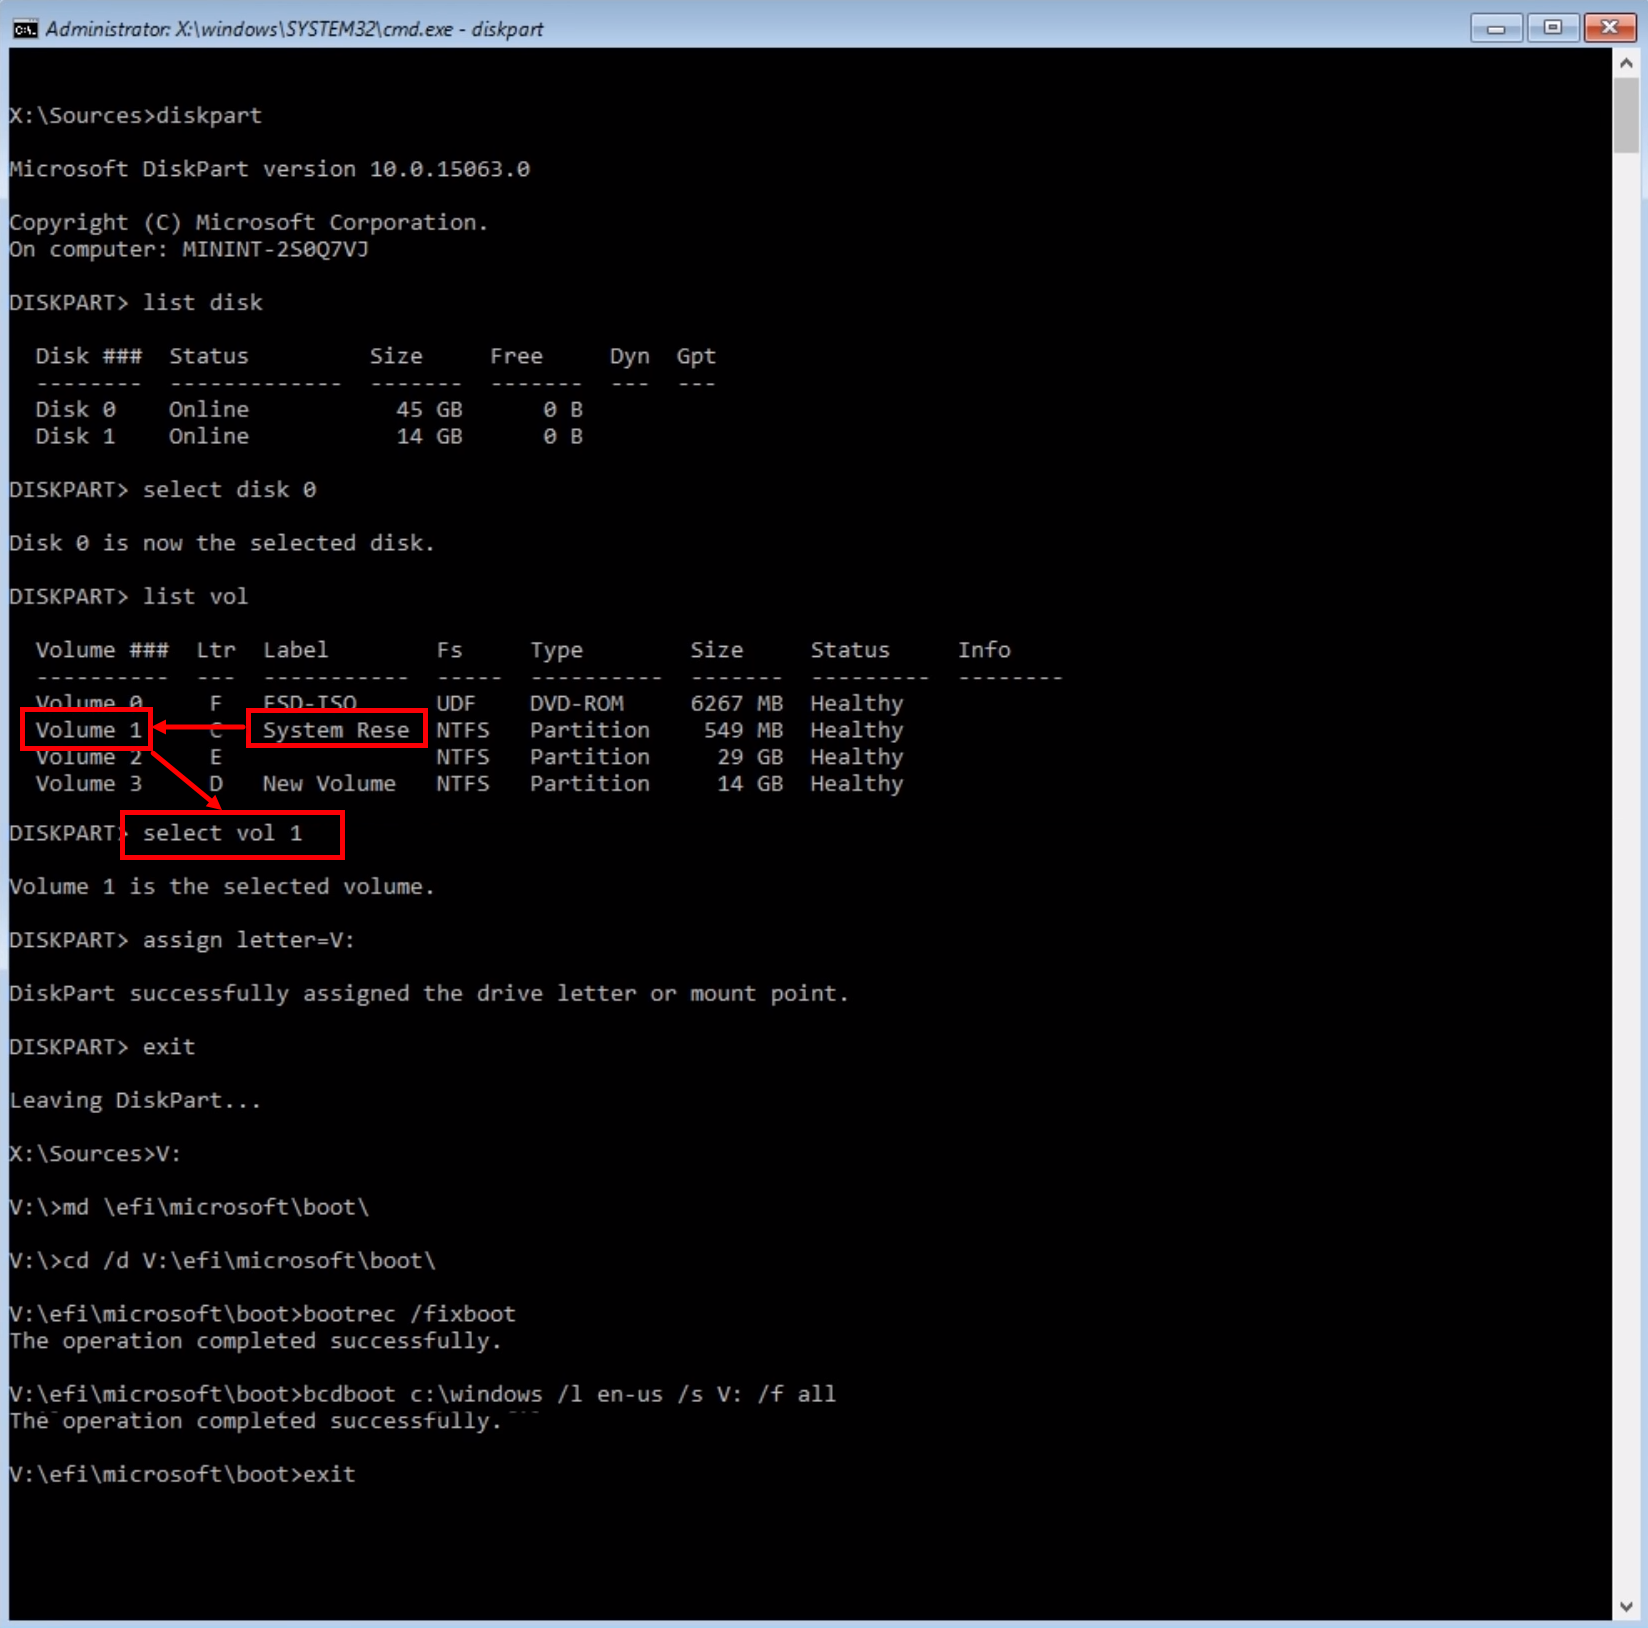Click the highlighted 'Volume 1' entry
Viewport: 1648px width, 1628px height.
87,730
